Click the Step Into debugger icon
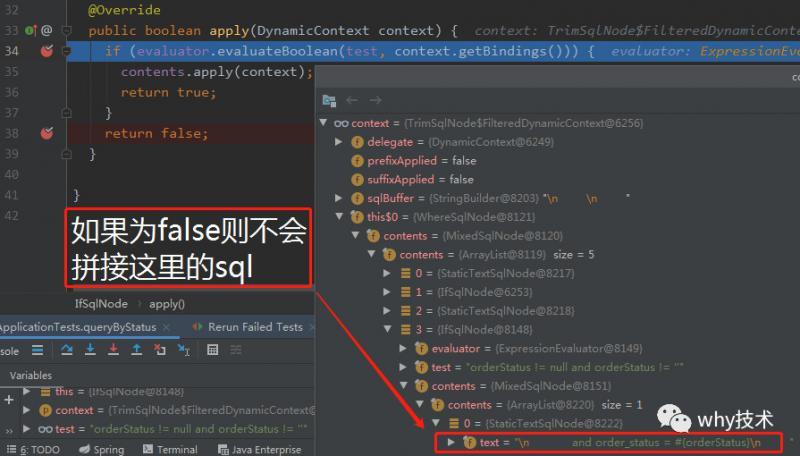Viewport: 800px width, 456px height. (90, 349)
